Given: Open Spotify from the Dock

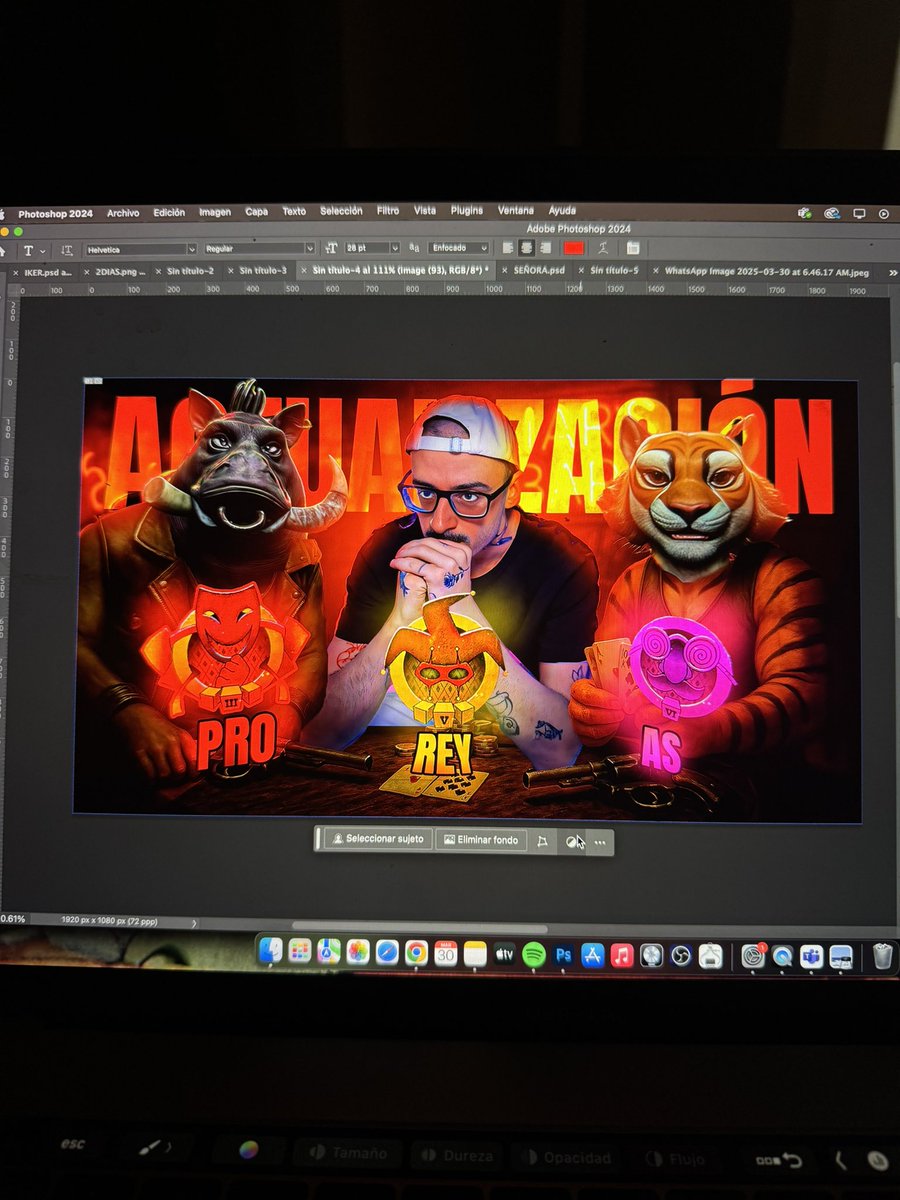Looking at the screenshot, I should pyautogui.click(x=534, y=954).
